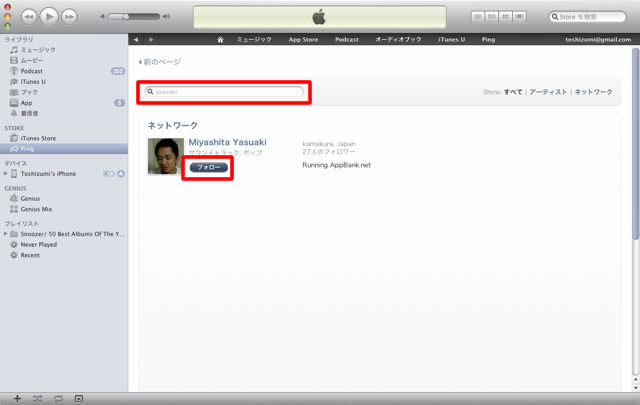Start playback with the play button

[x=49, y=17]
